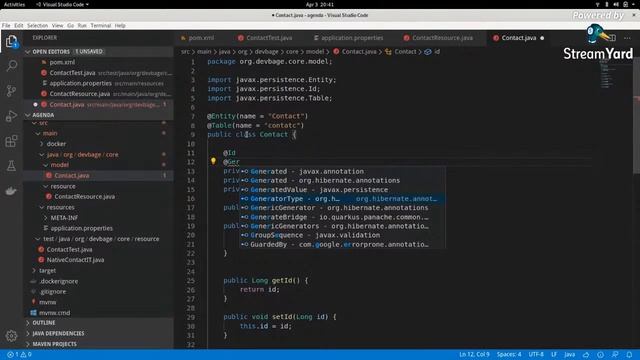
Task: Click UTF-8 encoding status item
Action: [536, 355]
